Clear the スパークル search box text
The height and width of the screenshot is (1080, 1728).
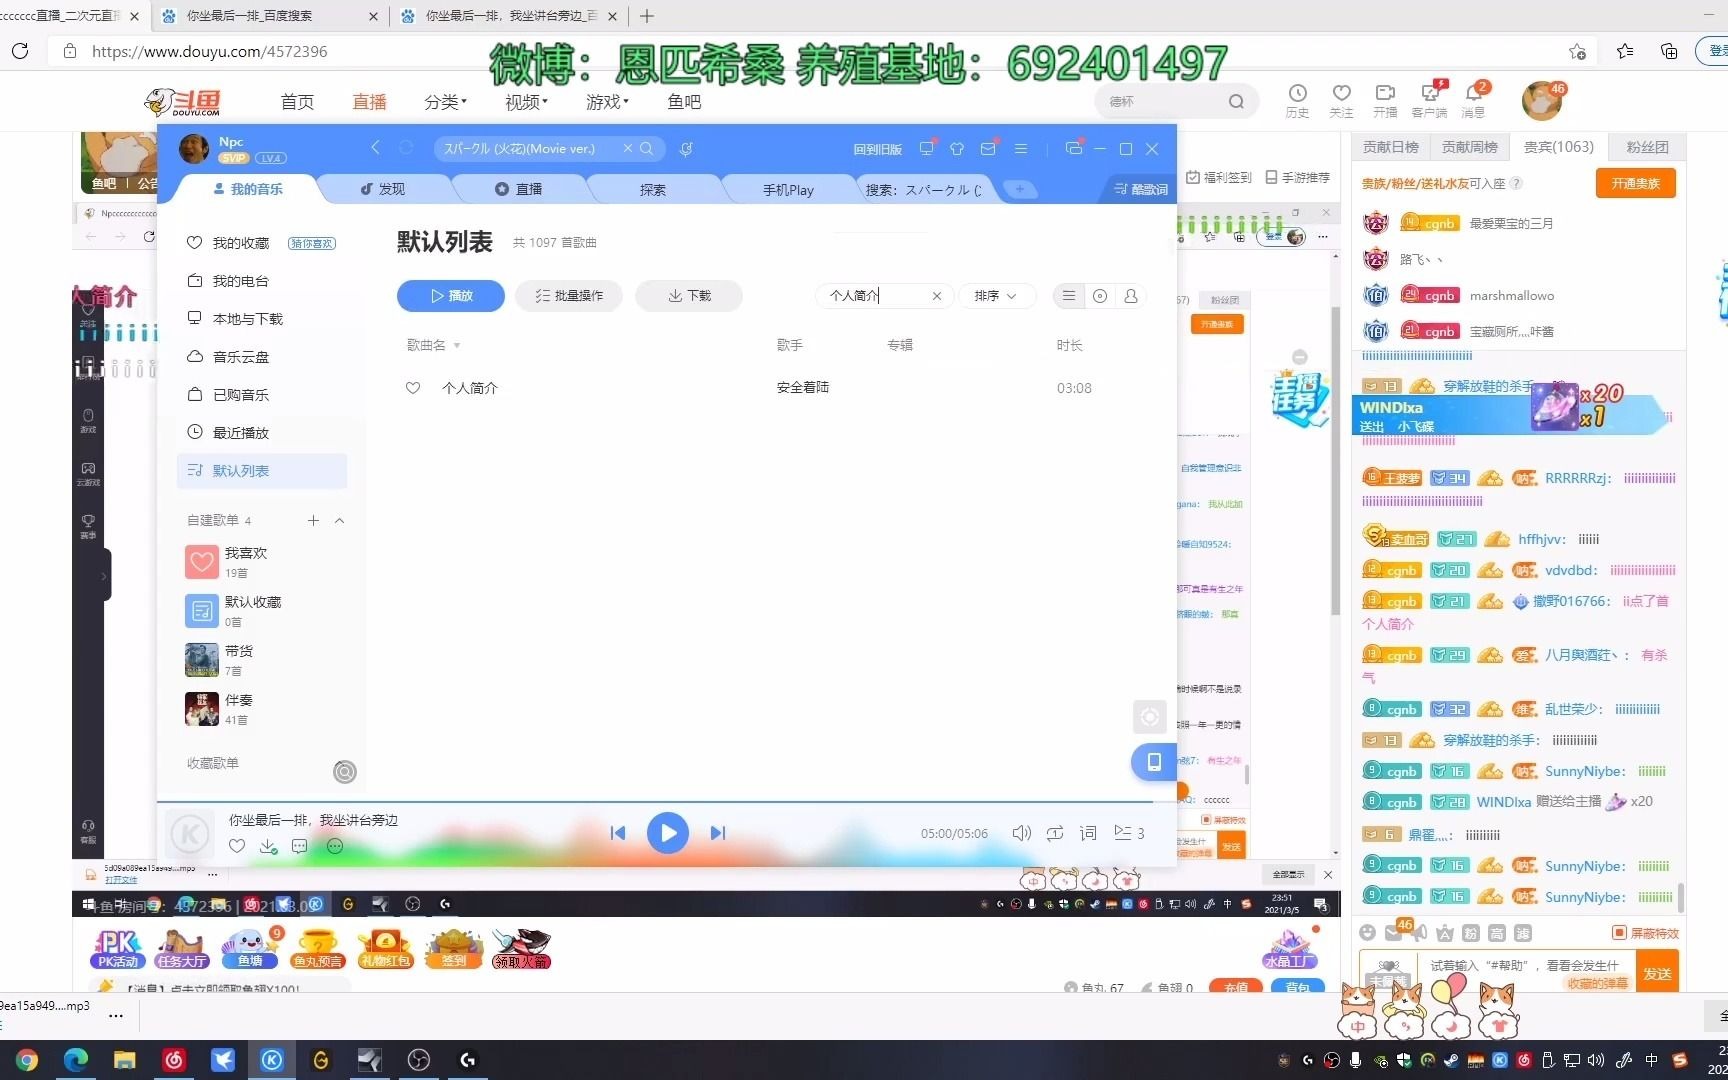[627, 148]
